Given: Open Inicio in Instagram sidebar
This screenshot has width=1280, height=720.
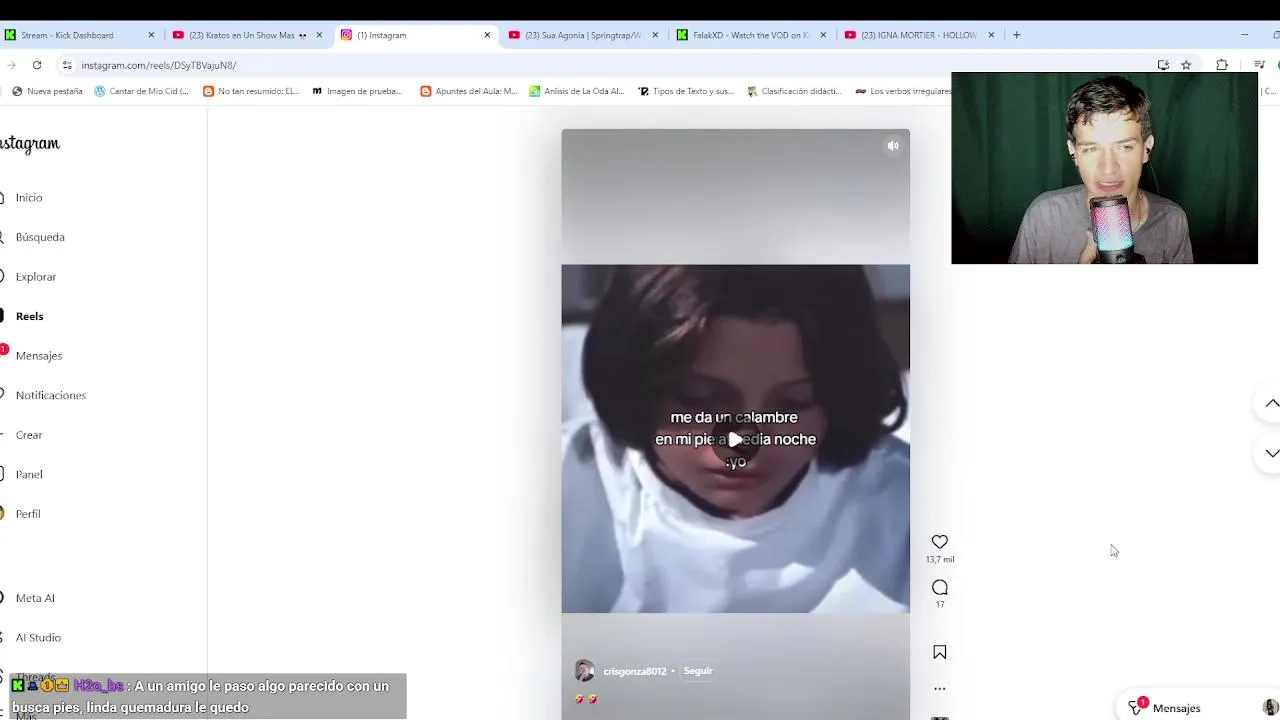Looking at the screenshot, I should tap(28, 198).
